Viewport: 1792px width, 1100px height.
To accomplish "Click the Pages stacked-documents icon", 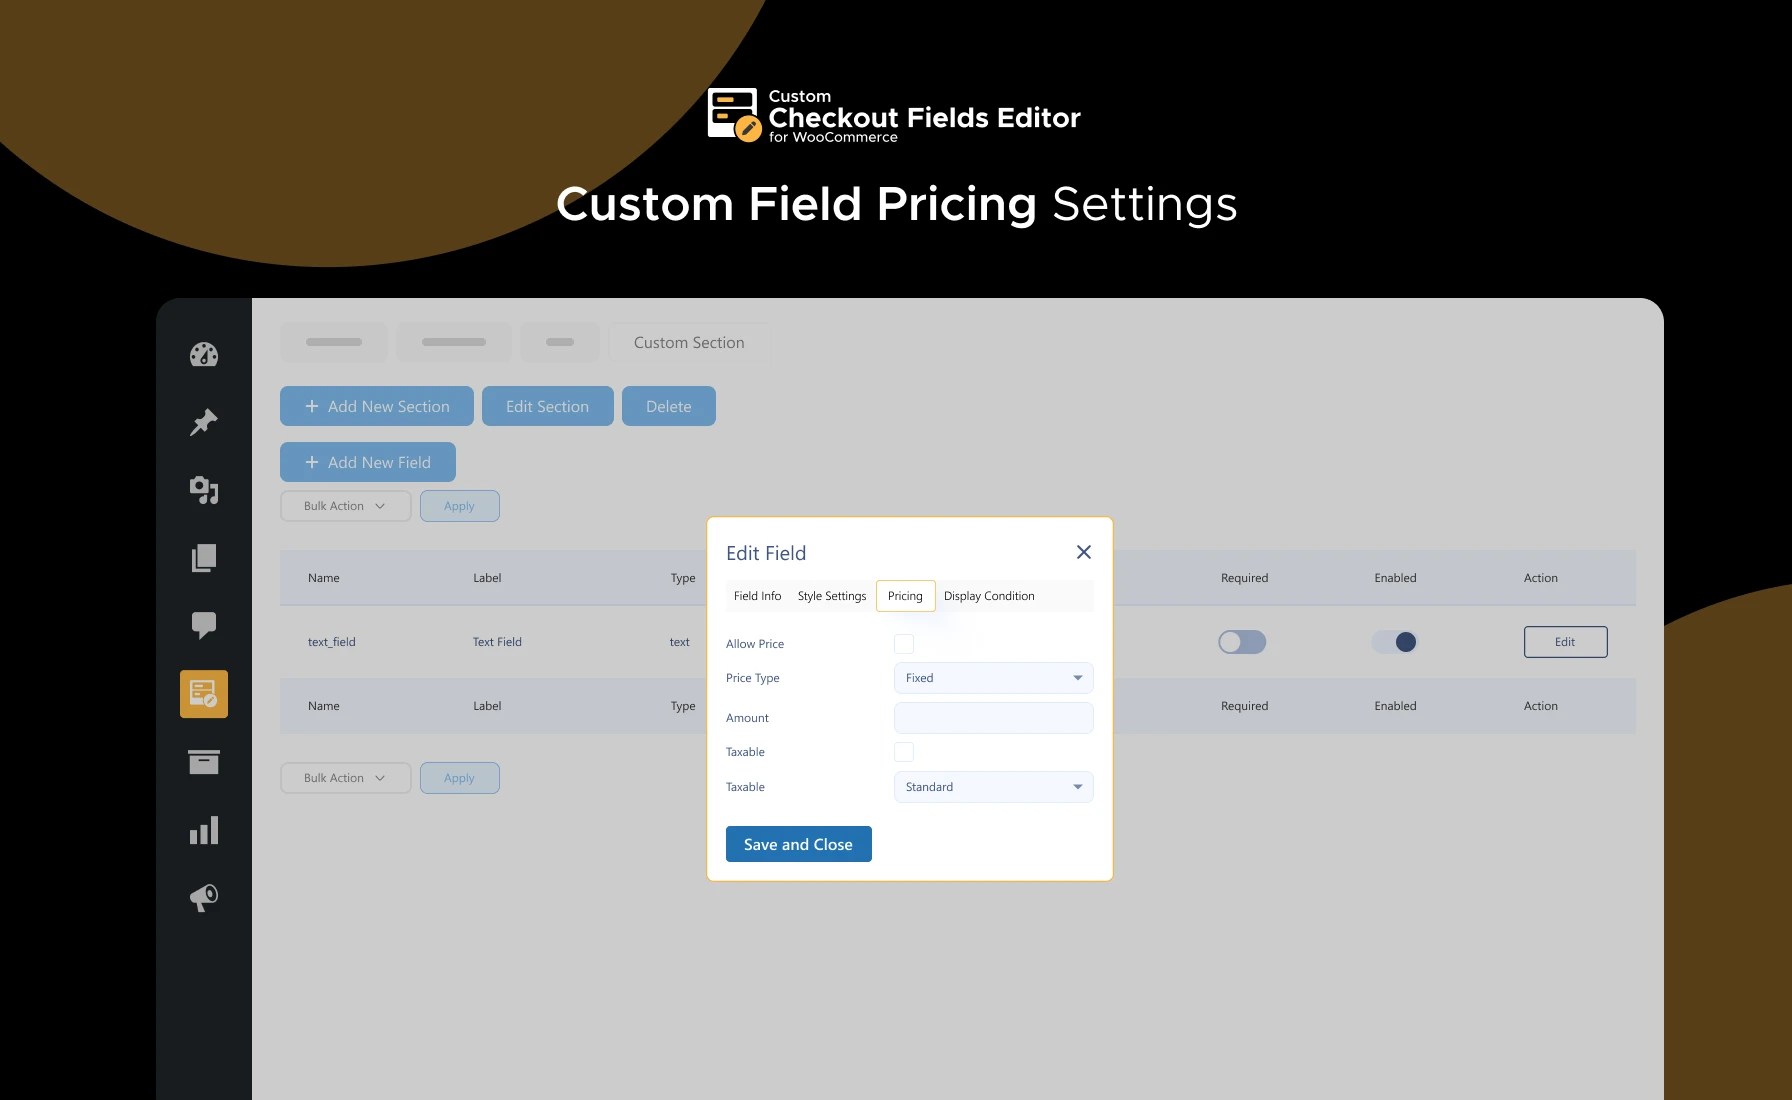I will click(x=204, y=558).
